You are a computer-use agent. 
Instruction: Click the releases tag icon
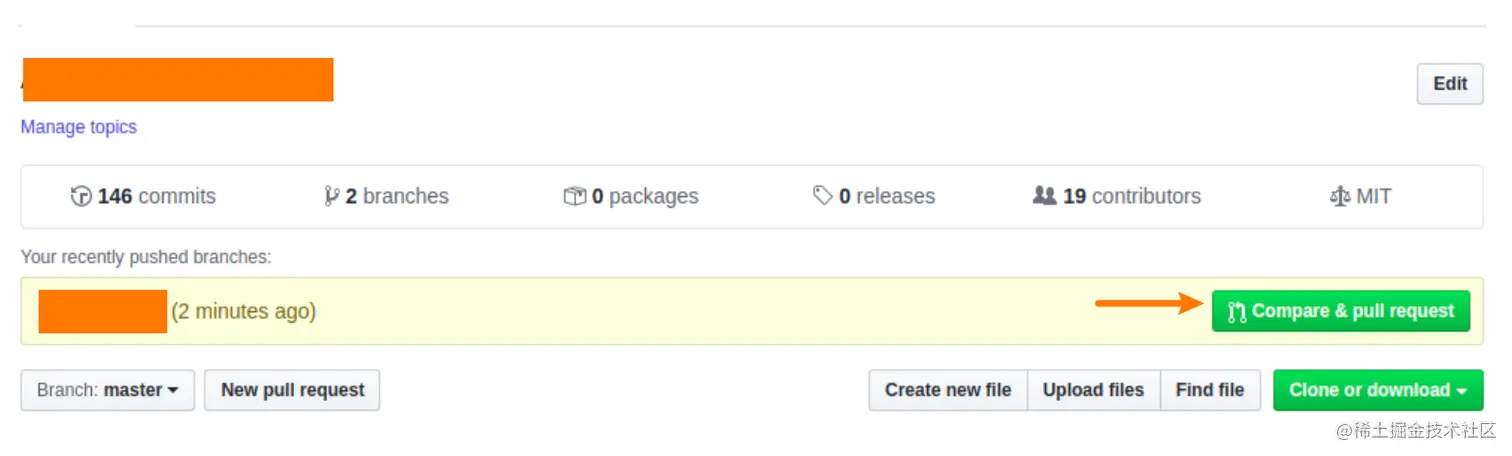[x=823, y=196]
